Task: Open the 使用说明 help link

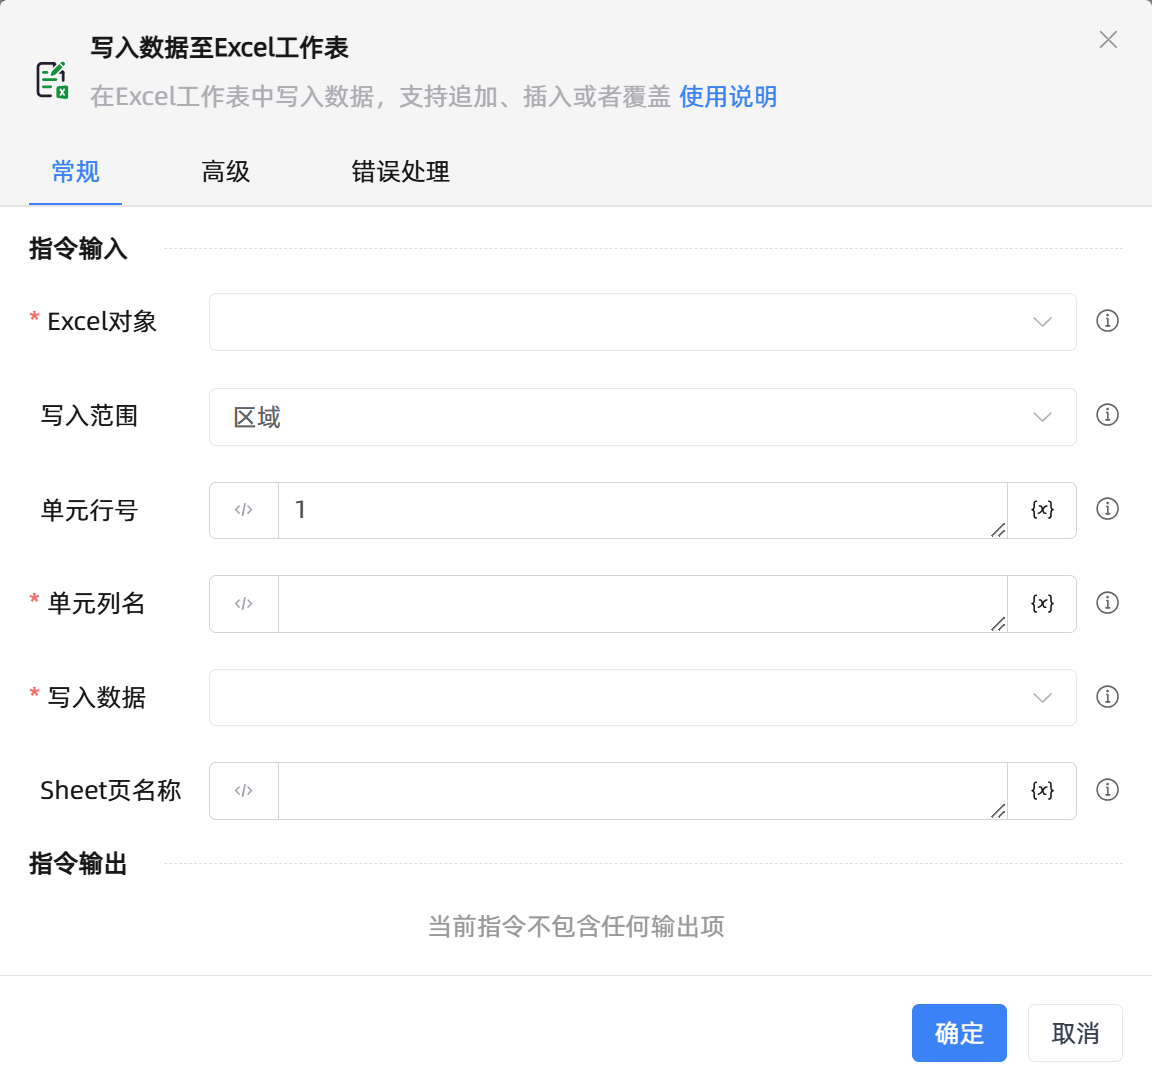Action: click(727, 98)
